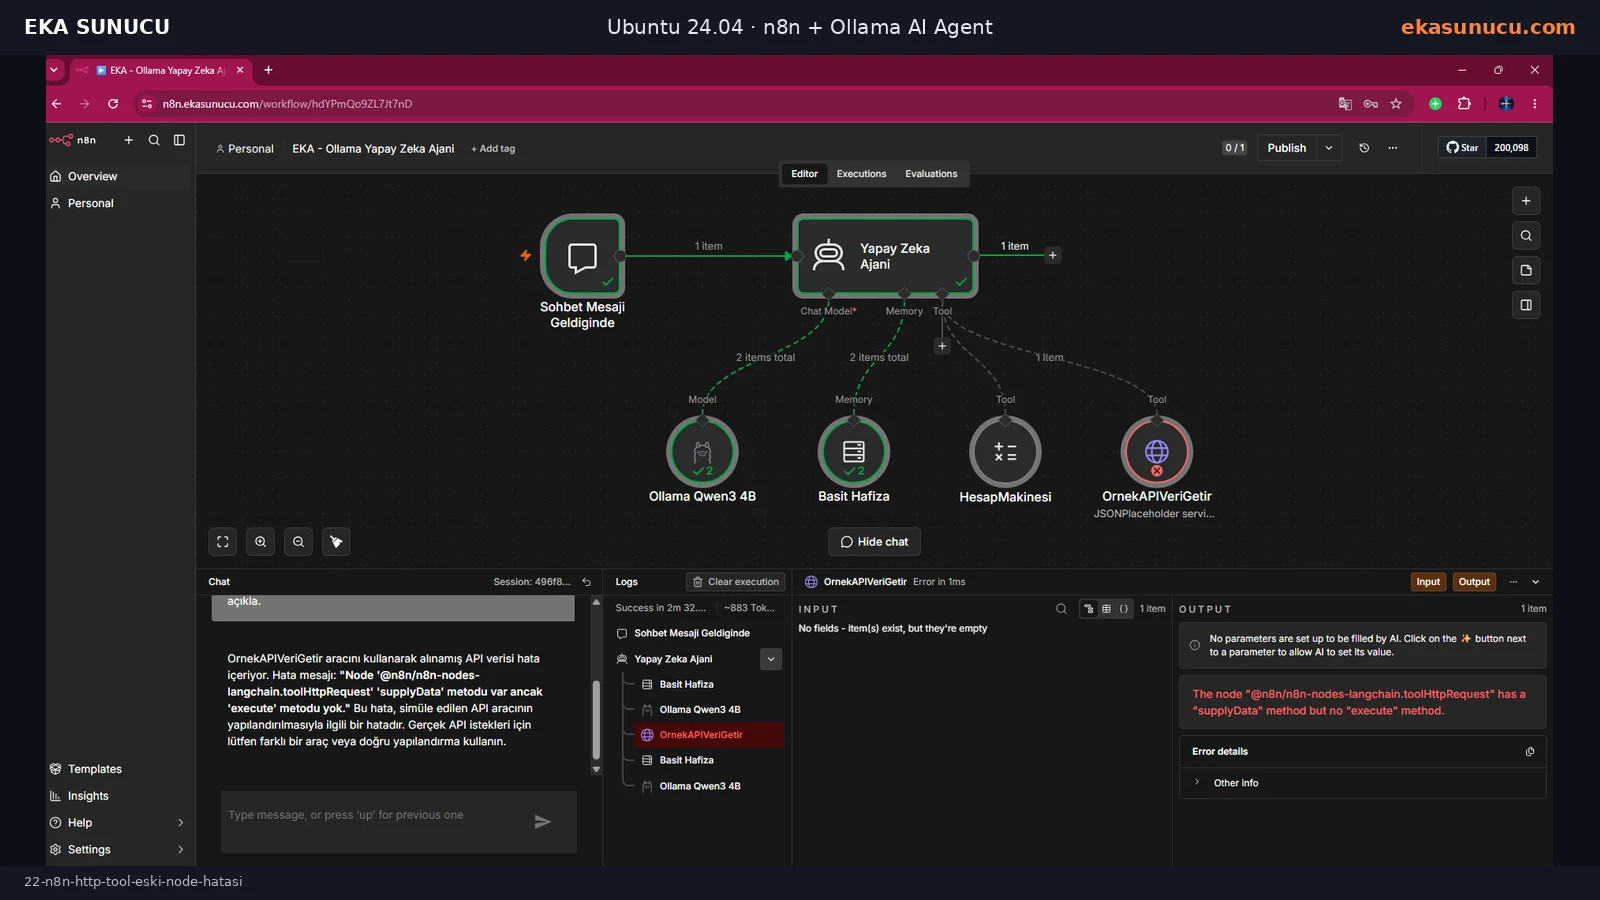
Task: Switch to the Evaluations tab
Action: pos(931,174)
